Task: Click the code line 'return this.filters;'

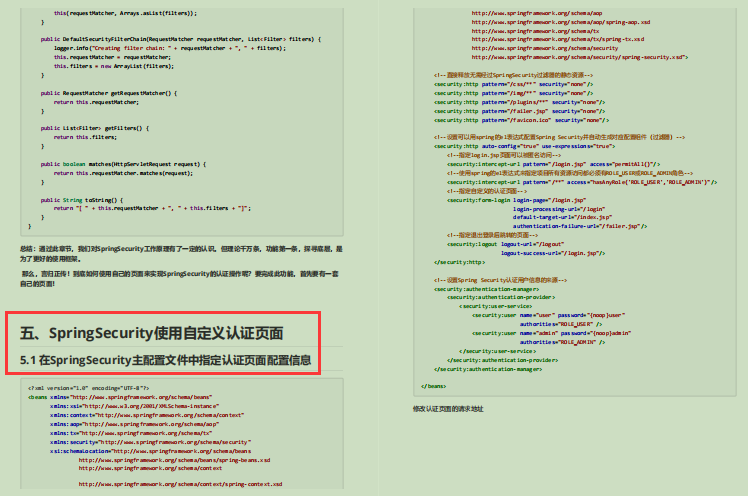Action: 85,137
